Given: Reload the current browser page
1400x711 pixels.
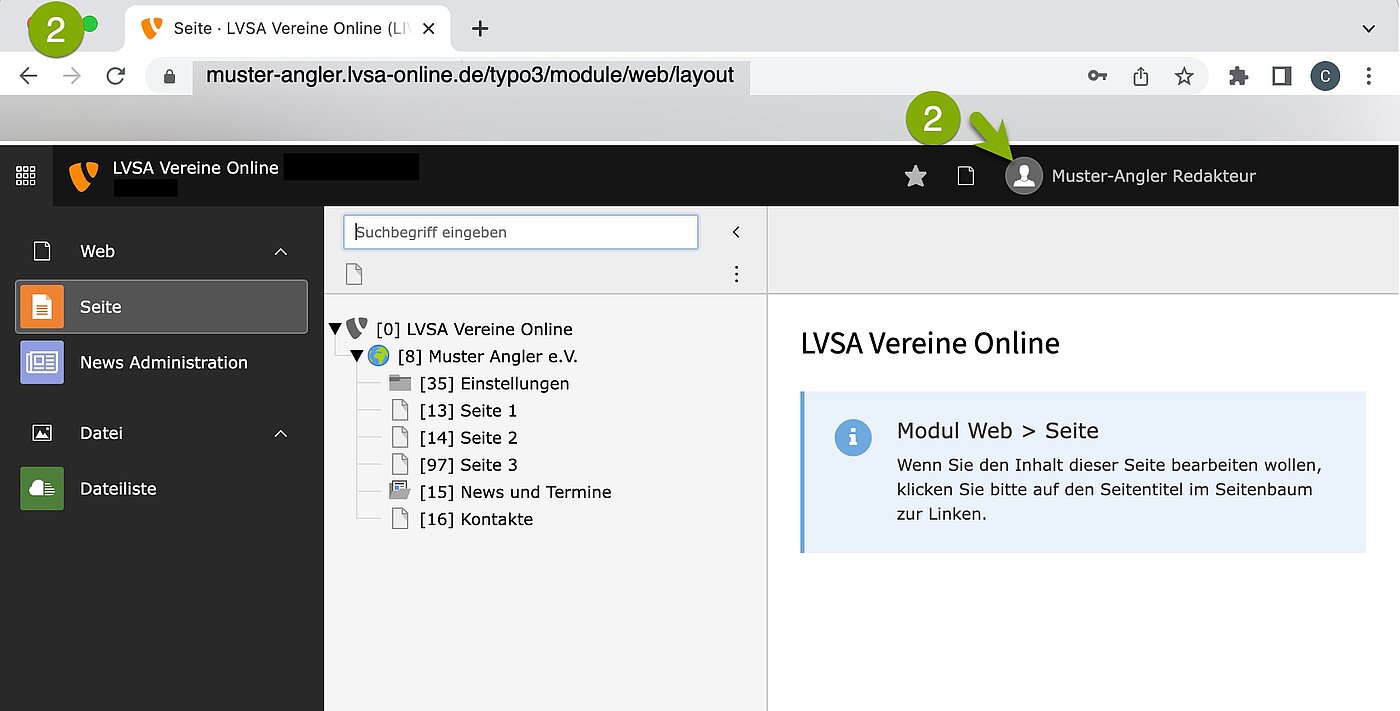Looking at the screenshot, I should click(x=116, y=76).
